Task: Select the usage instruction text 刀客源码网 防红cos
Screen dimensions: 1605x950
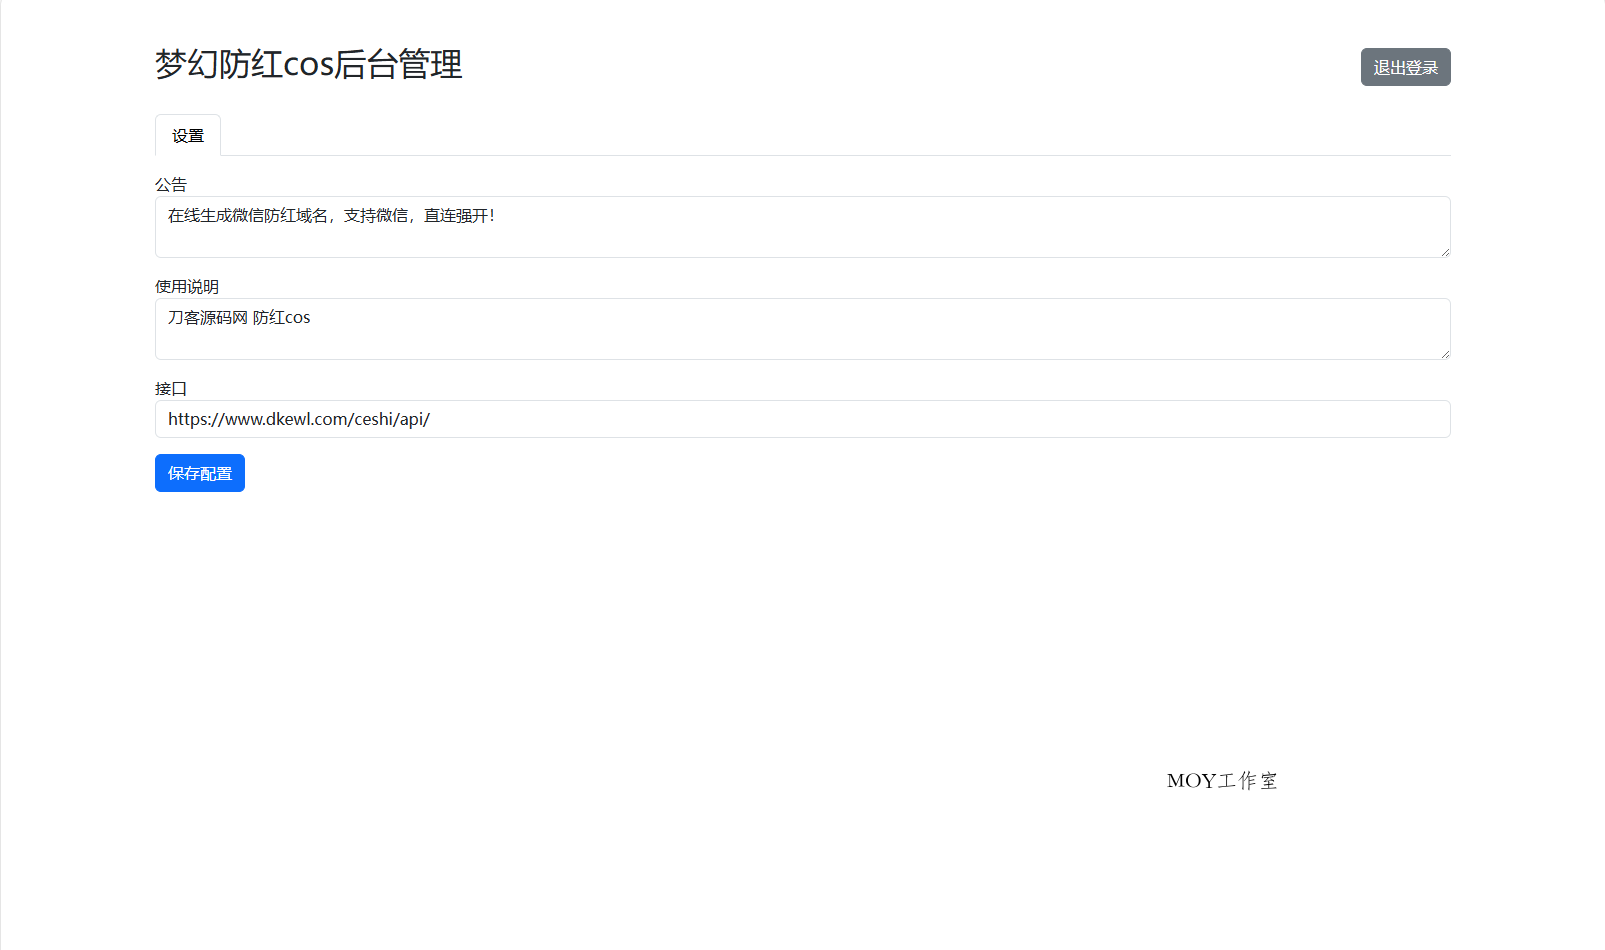Action: coord(238,317)
